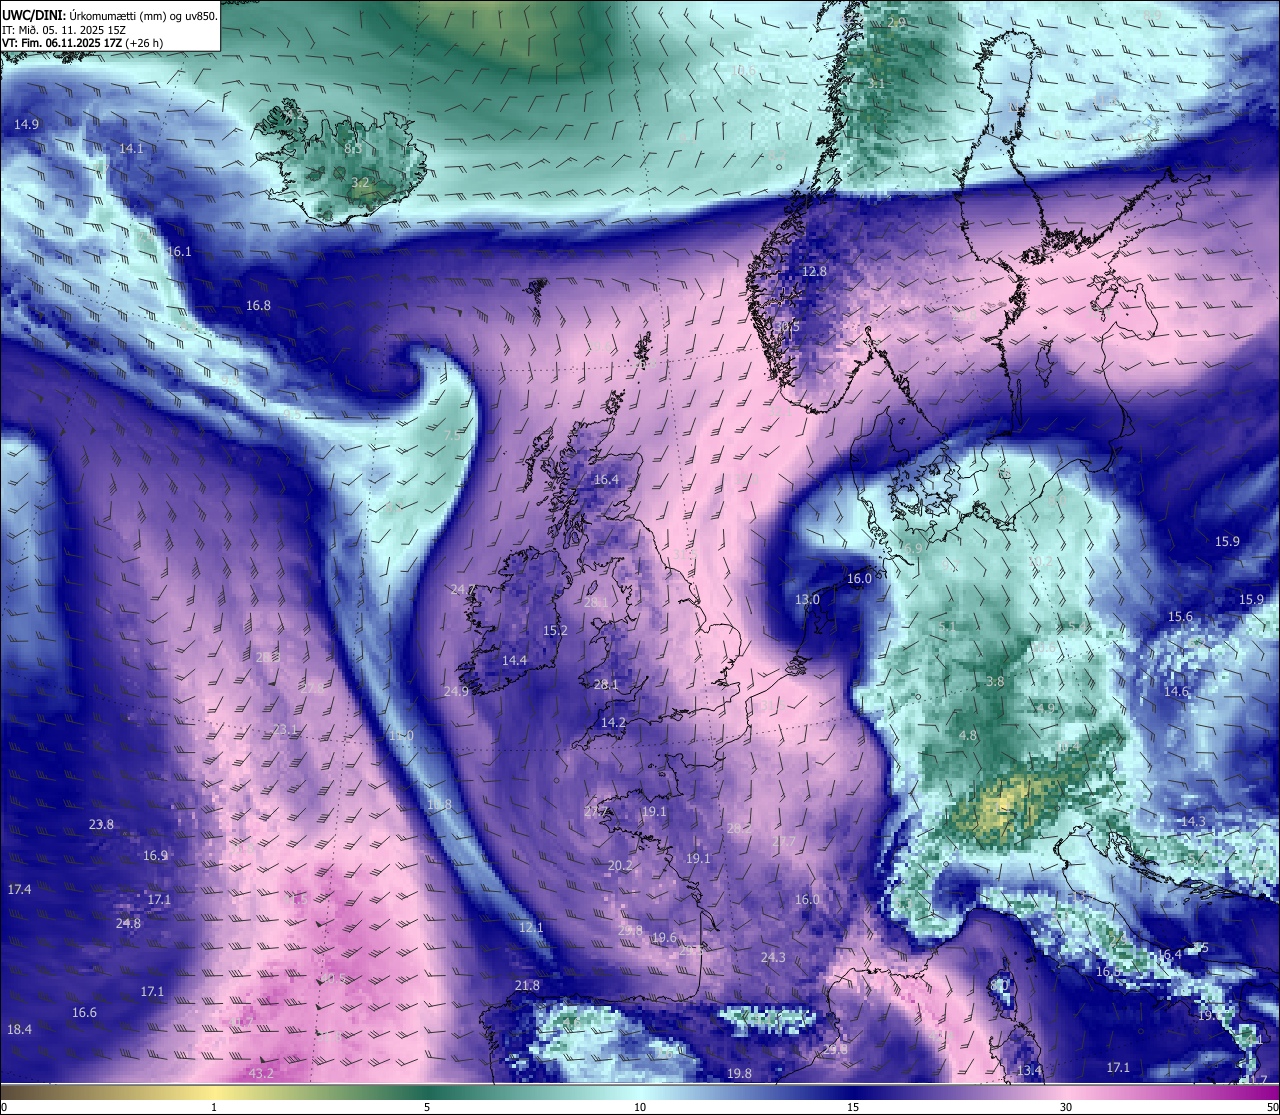This screenshot has height=1115, width=1280.
Task: Click the 3.8 value over central Europe
Action: point(995,681)
